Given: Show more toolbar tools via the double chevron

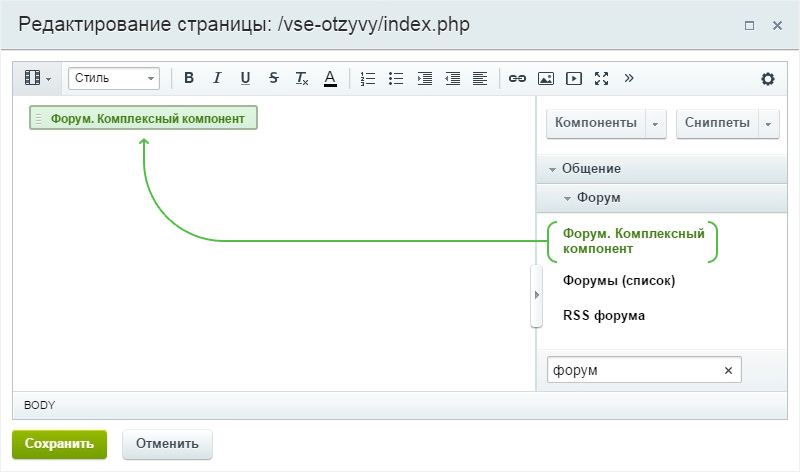Looking at the screenshot, I should tap(629, 78).
